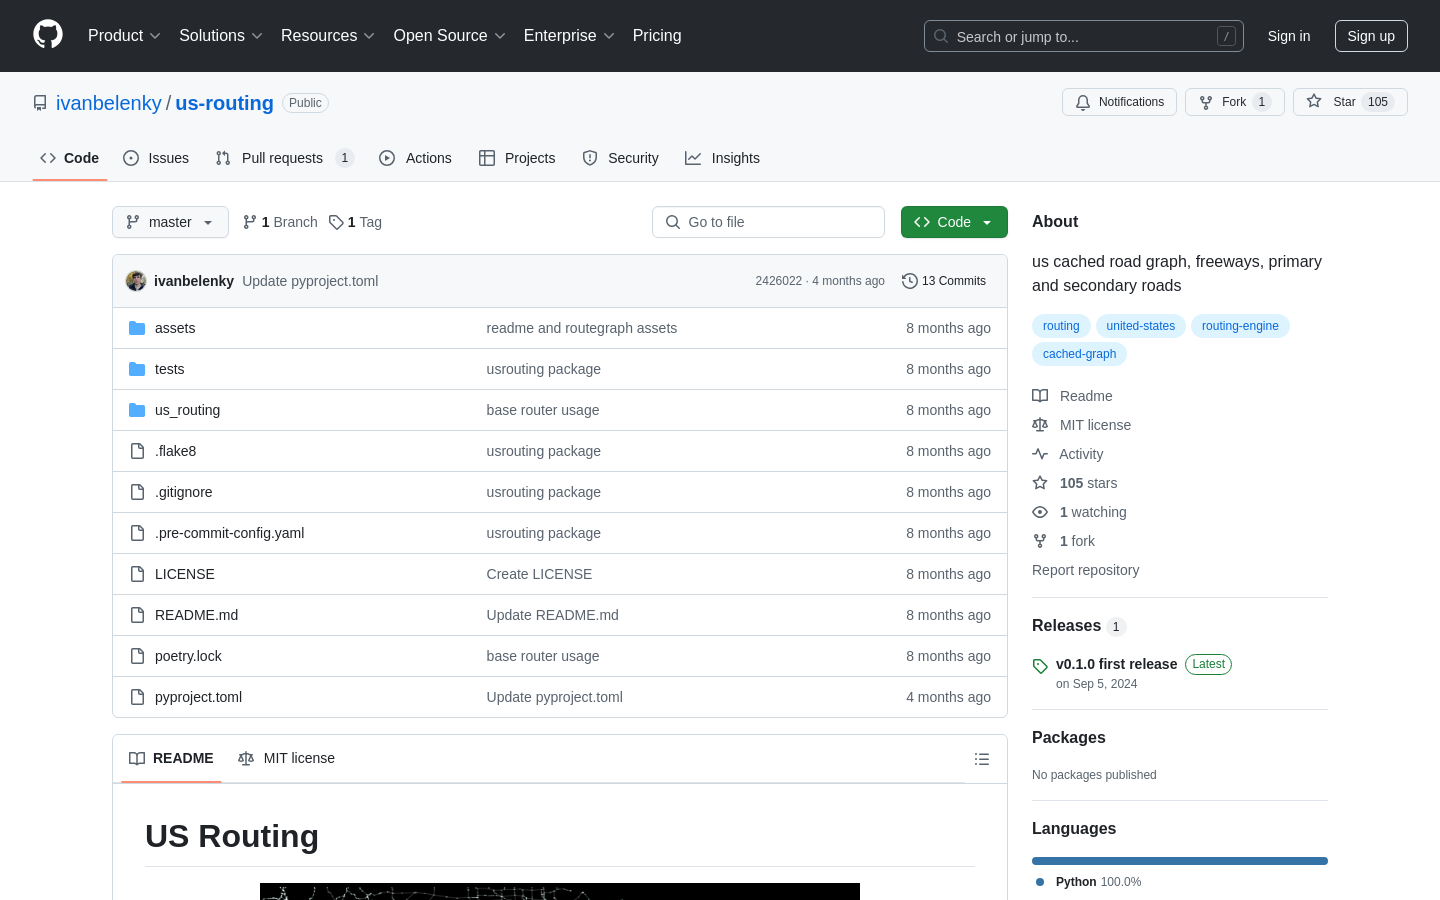Screen dimensions: 1440x900
Task: Switch to the Issues tab
Action: pyautogui.click(x=156, y=158)
